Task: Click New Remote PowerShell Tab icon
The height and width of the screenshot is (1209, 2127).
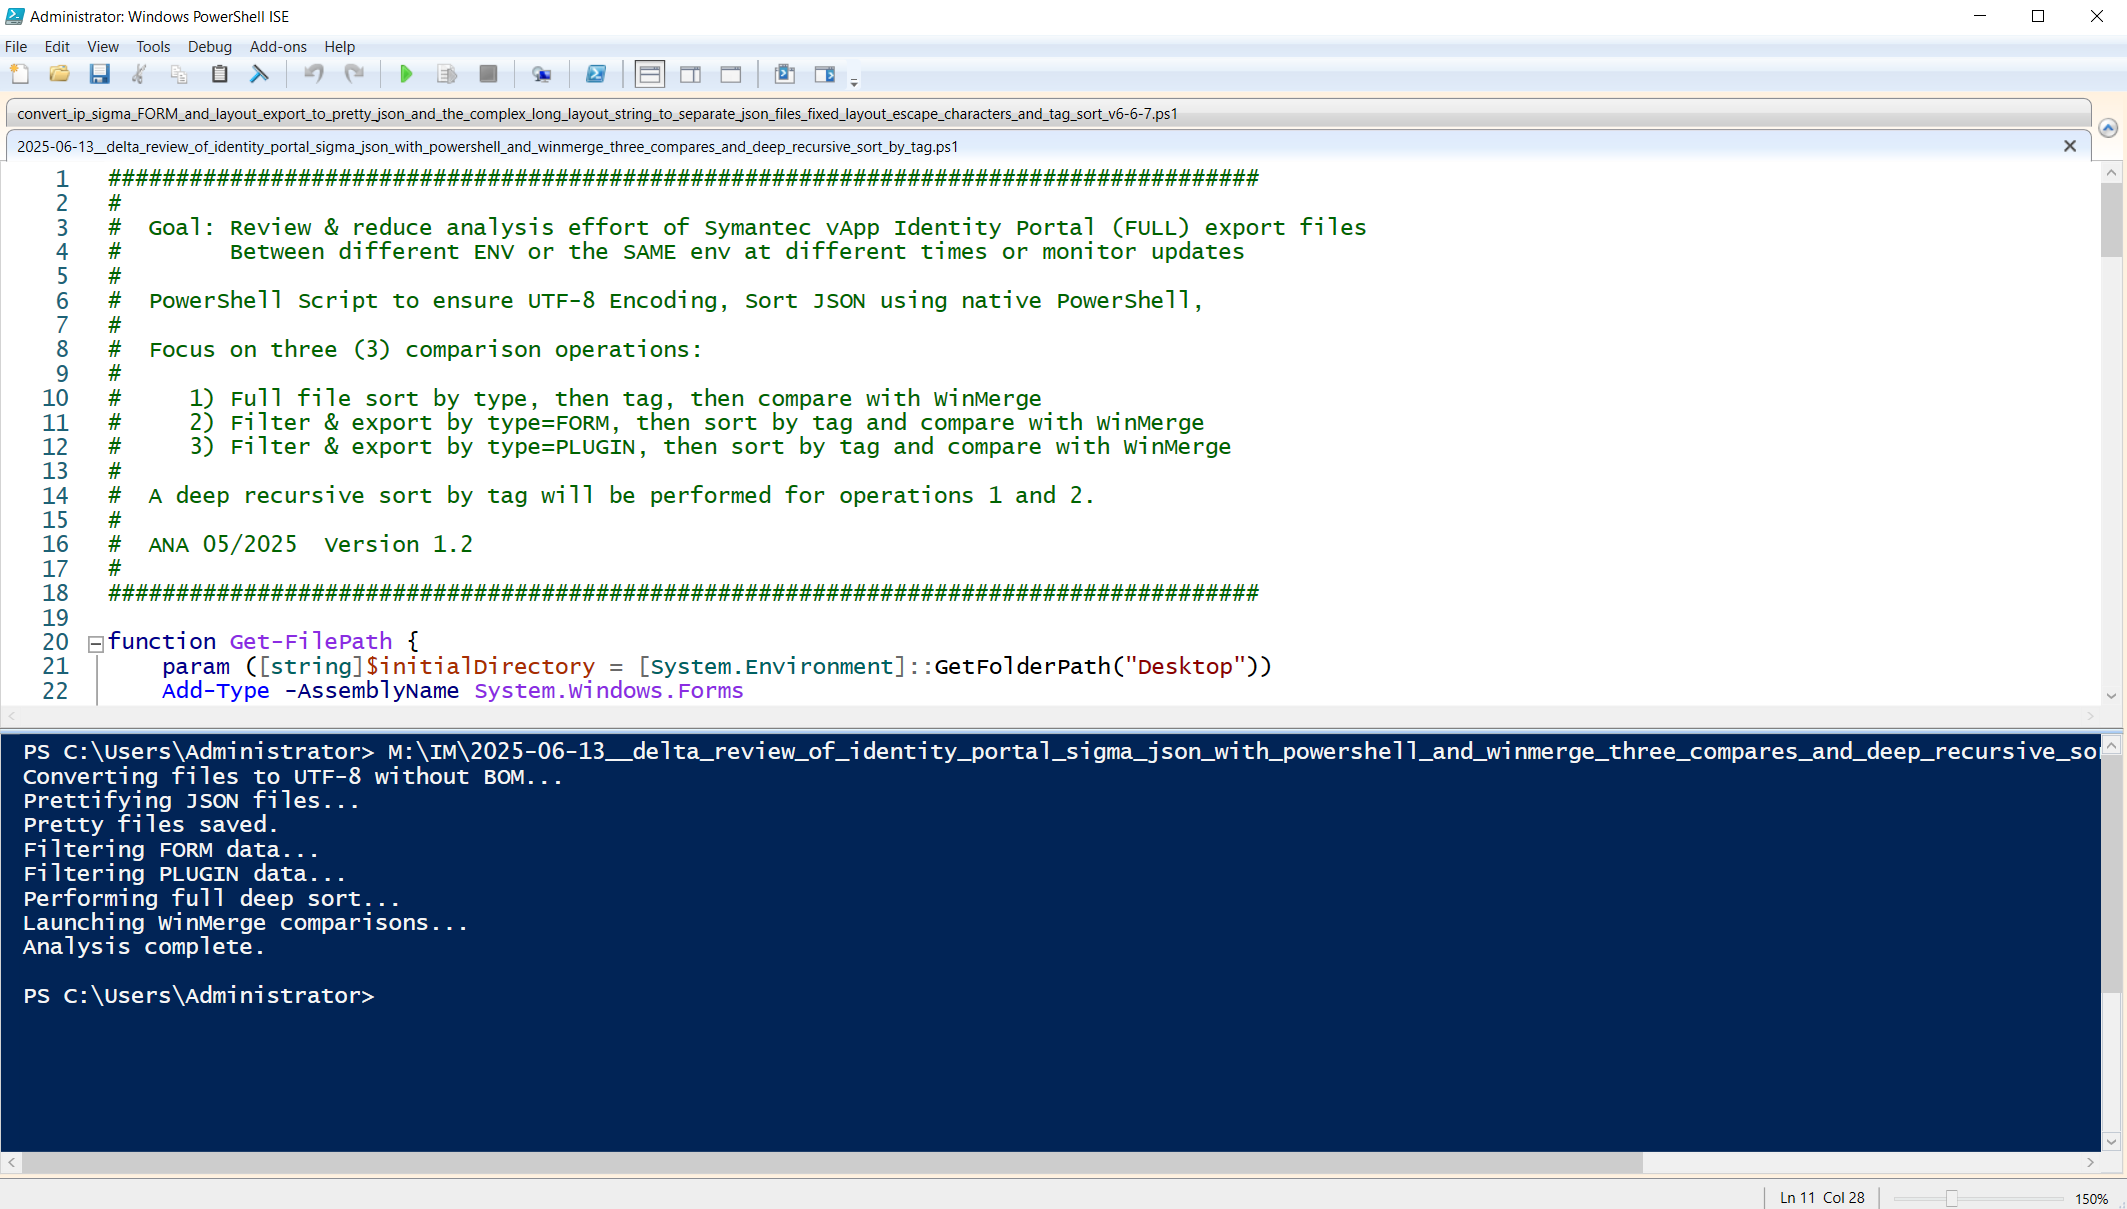Action: coord(541,74)
